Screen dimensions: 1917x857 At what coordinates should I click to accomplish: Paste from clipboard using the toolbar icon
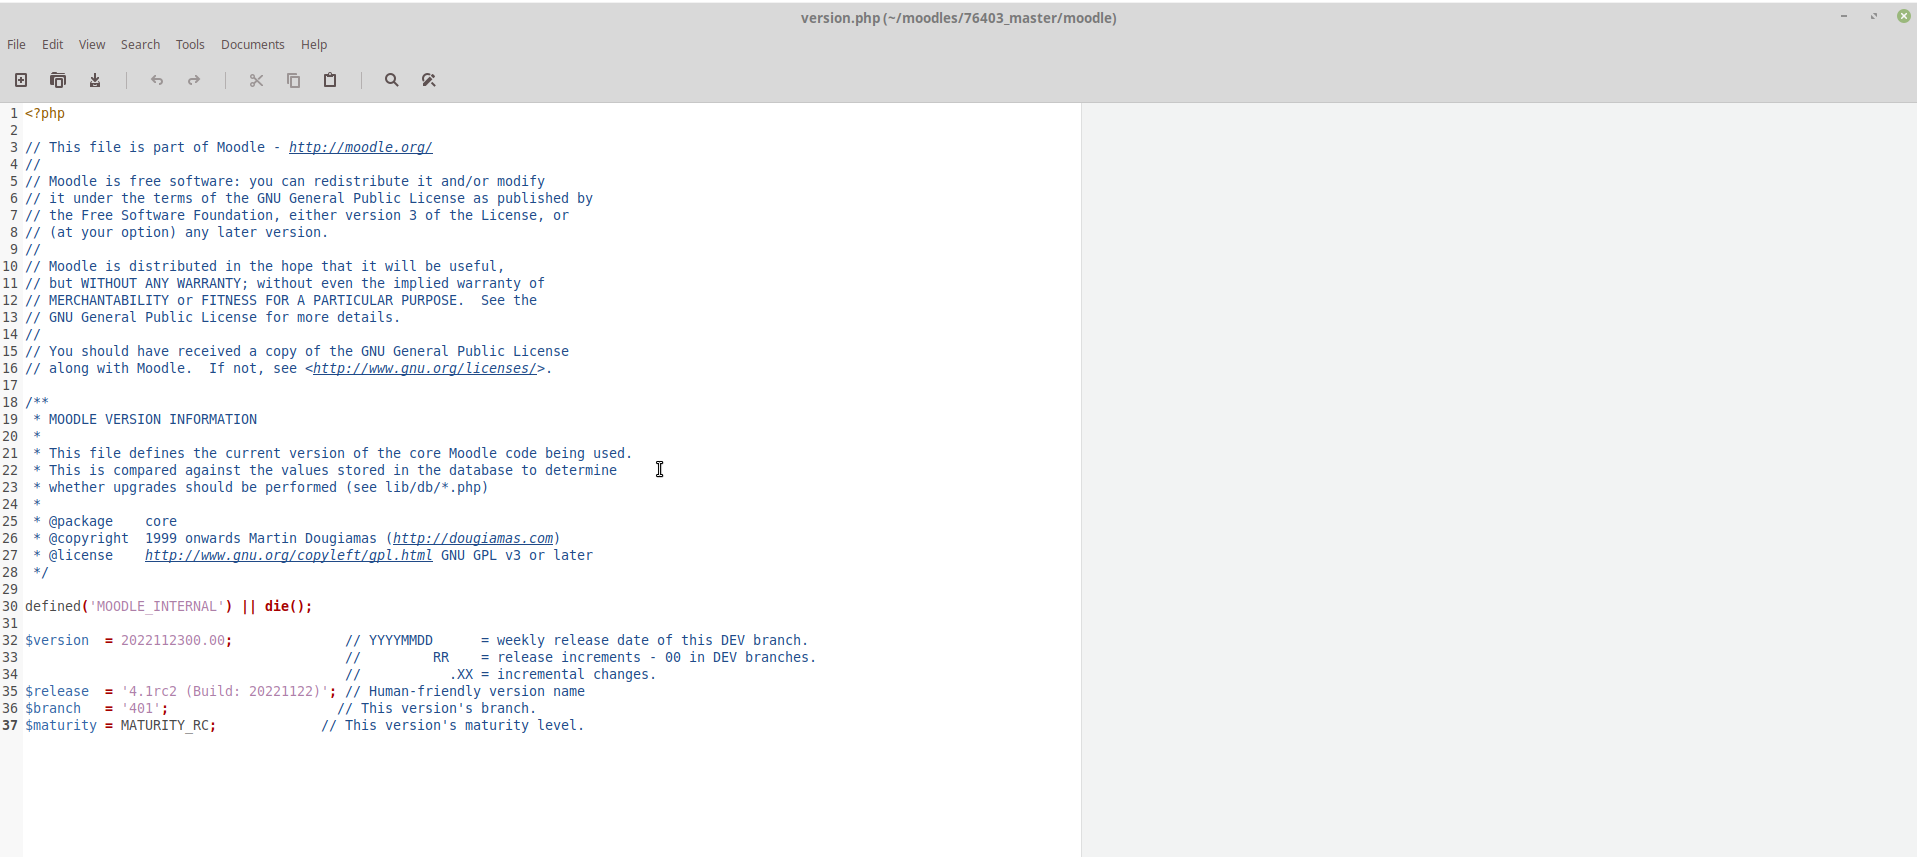(330, 80)
